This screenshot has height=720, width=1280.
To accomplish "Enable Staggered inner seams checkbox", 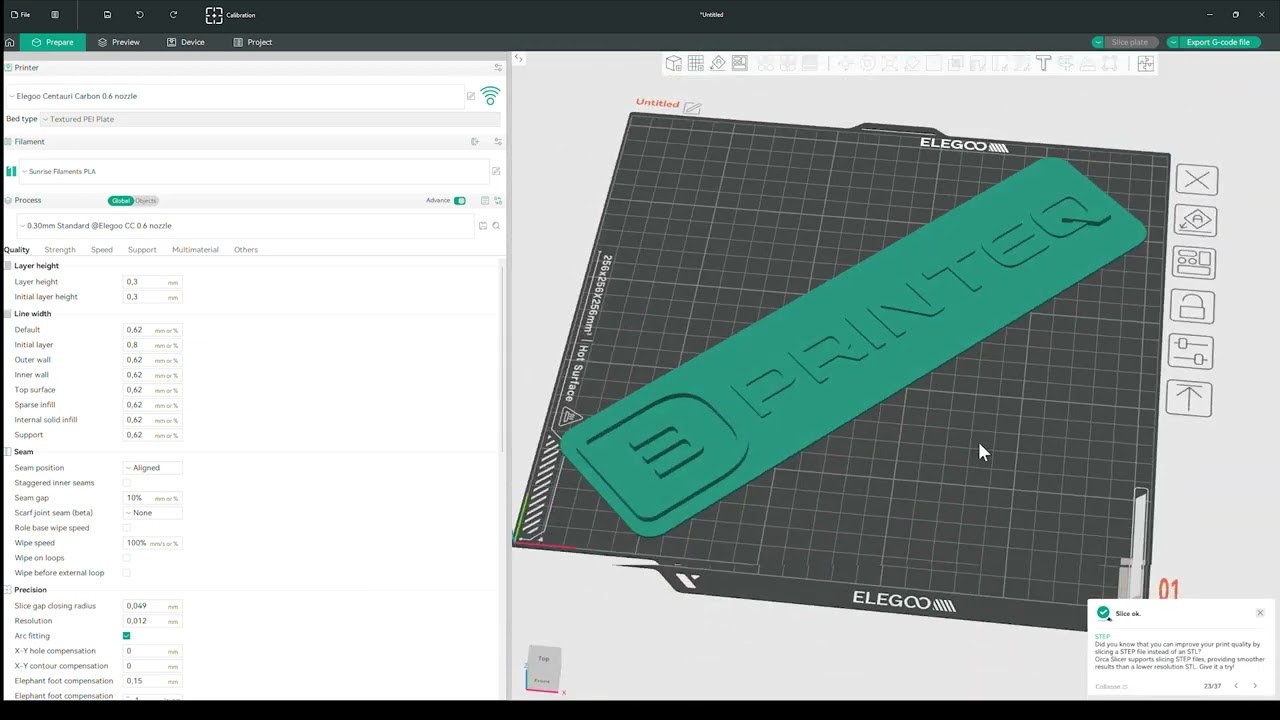I will pos(126,483).
